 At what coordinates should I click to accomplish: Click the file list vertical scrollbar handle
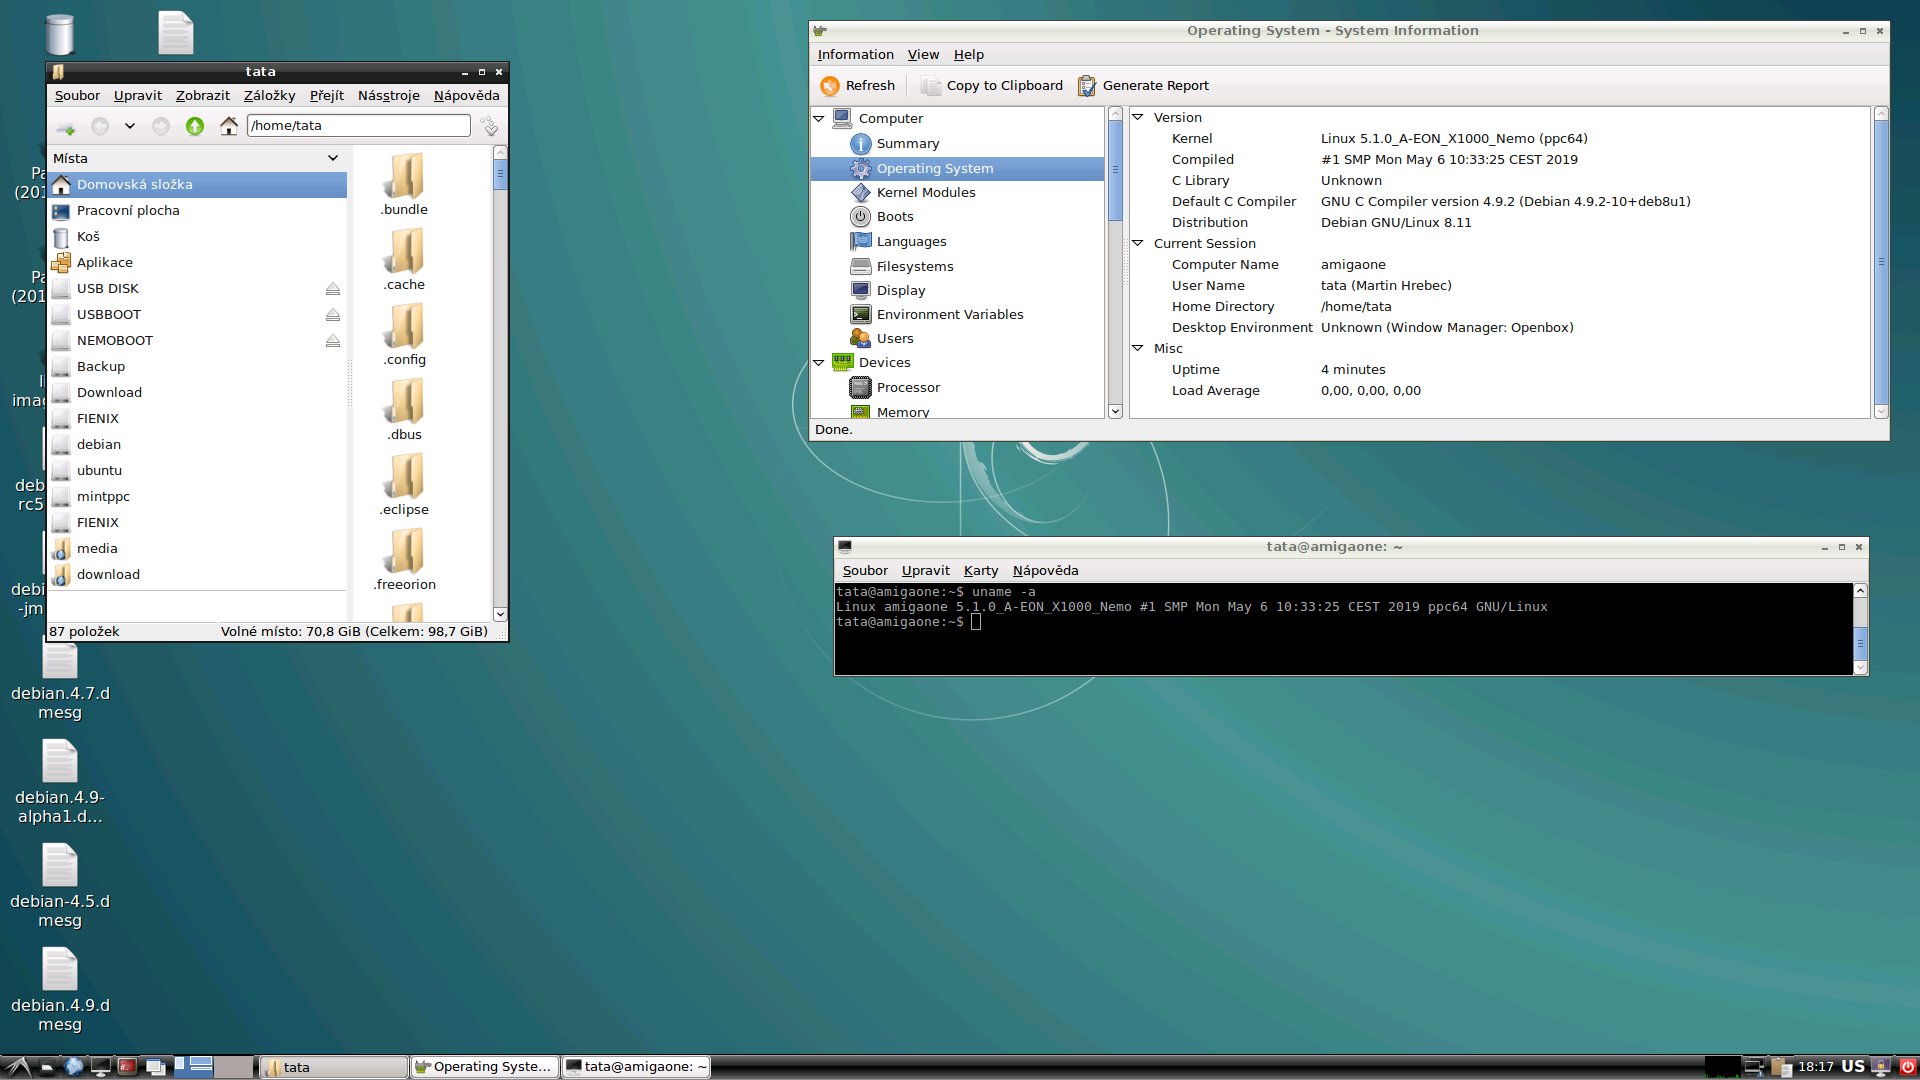(x=500, y=175)
